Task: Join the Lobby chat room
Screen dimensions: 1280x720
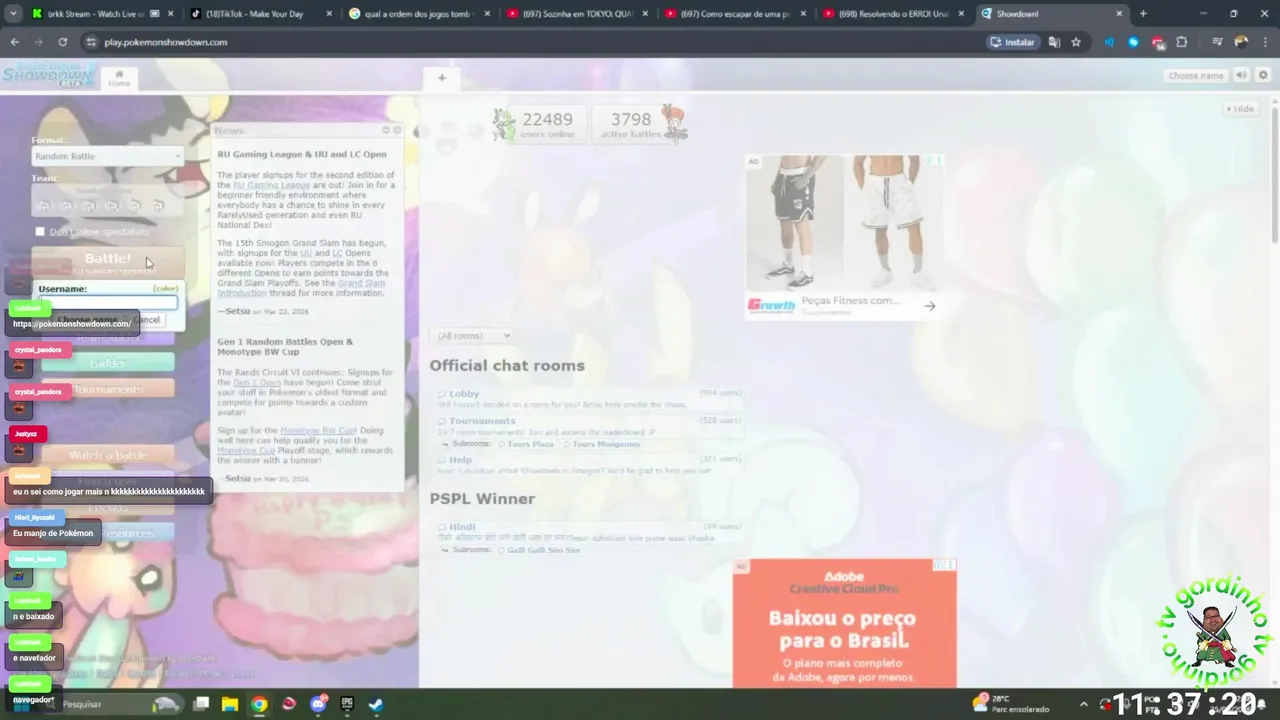Action: click(590, 399)
